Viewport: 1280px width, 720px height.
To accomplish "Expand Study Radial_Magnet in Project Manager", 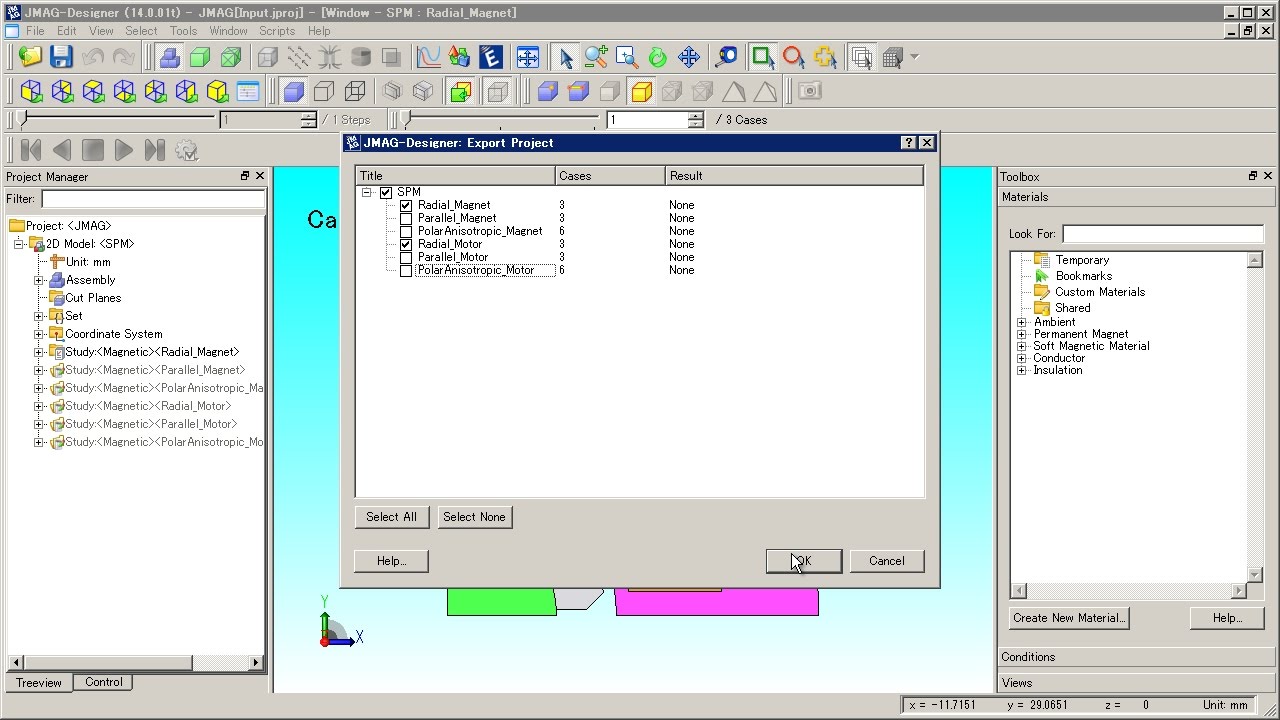I will pyautogui.click(x=39, y=352).
